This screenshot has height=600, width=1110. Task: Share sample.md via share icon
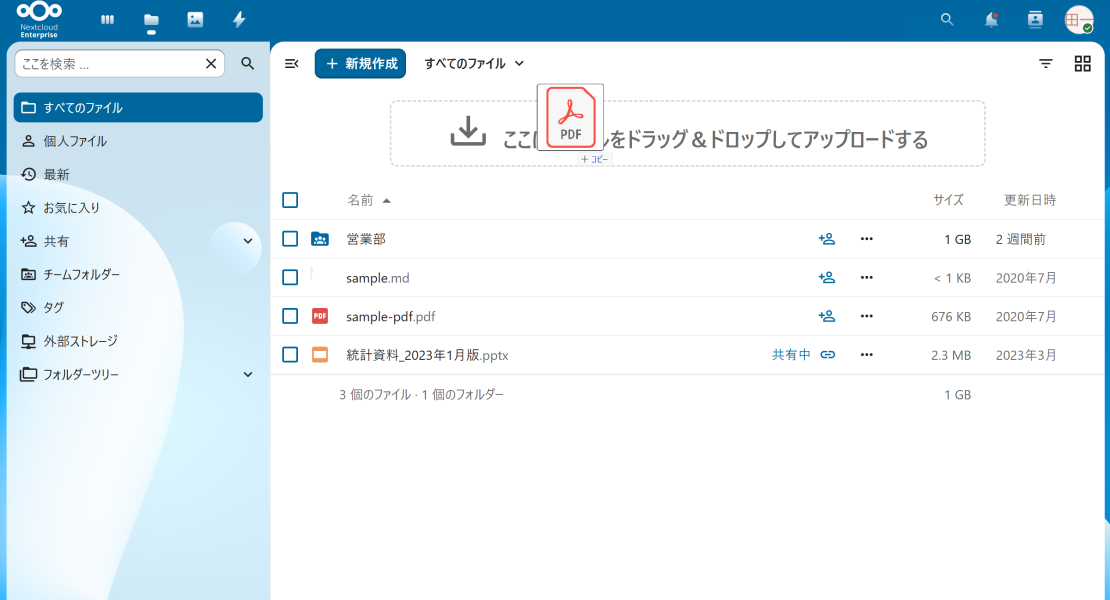tap(827, 277)
